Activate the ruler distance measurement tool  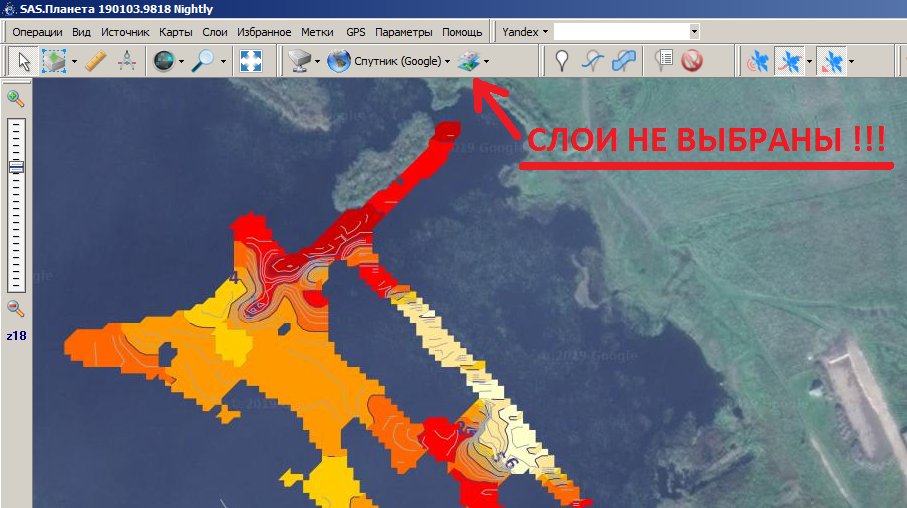tap(96, 62)
